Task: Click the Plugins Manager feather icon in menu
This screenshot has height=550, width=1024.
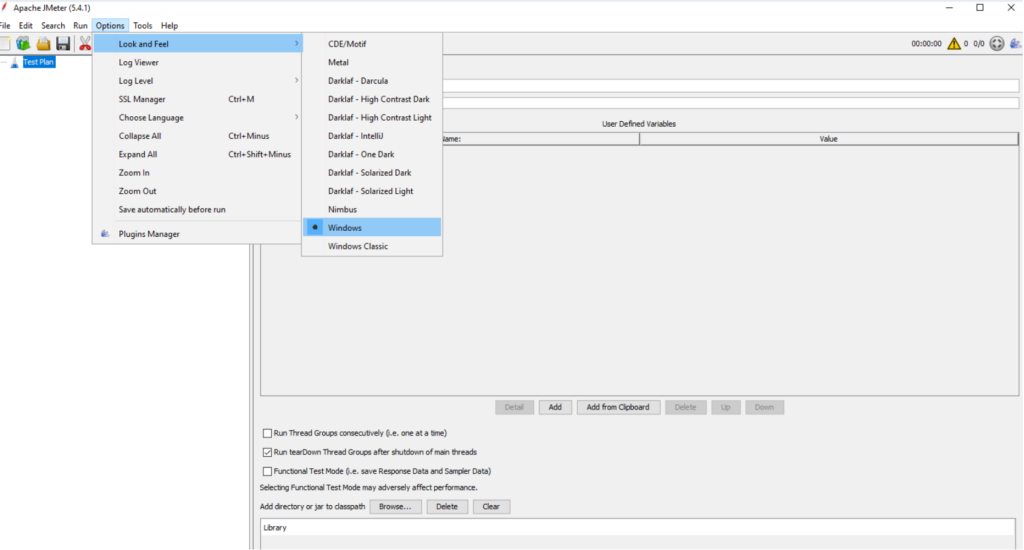Action: click(105, 234)
